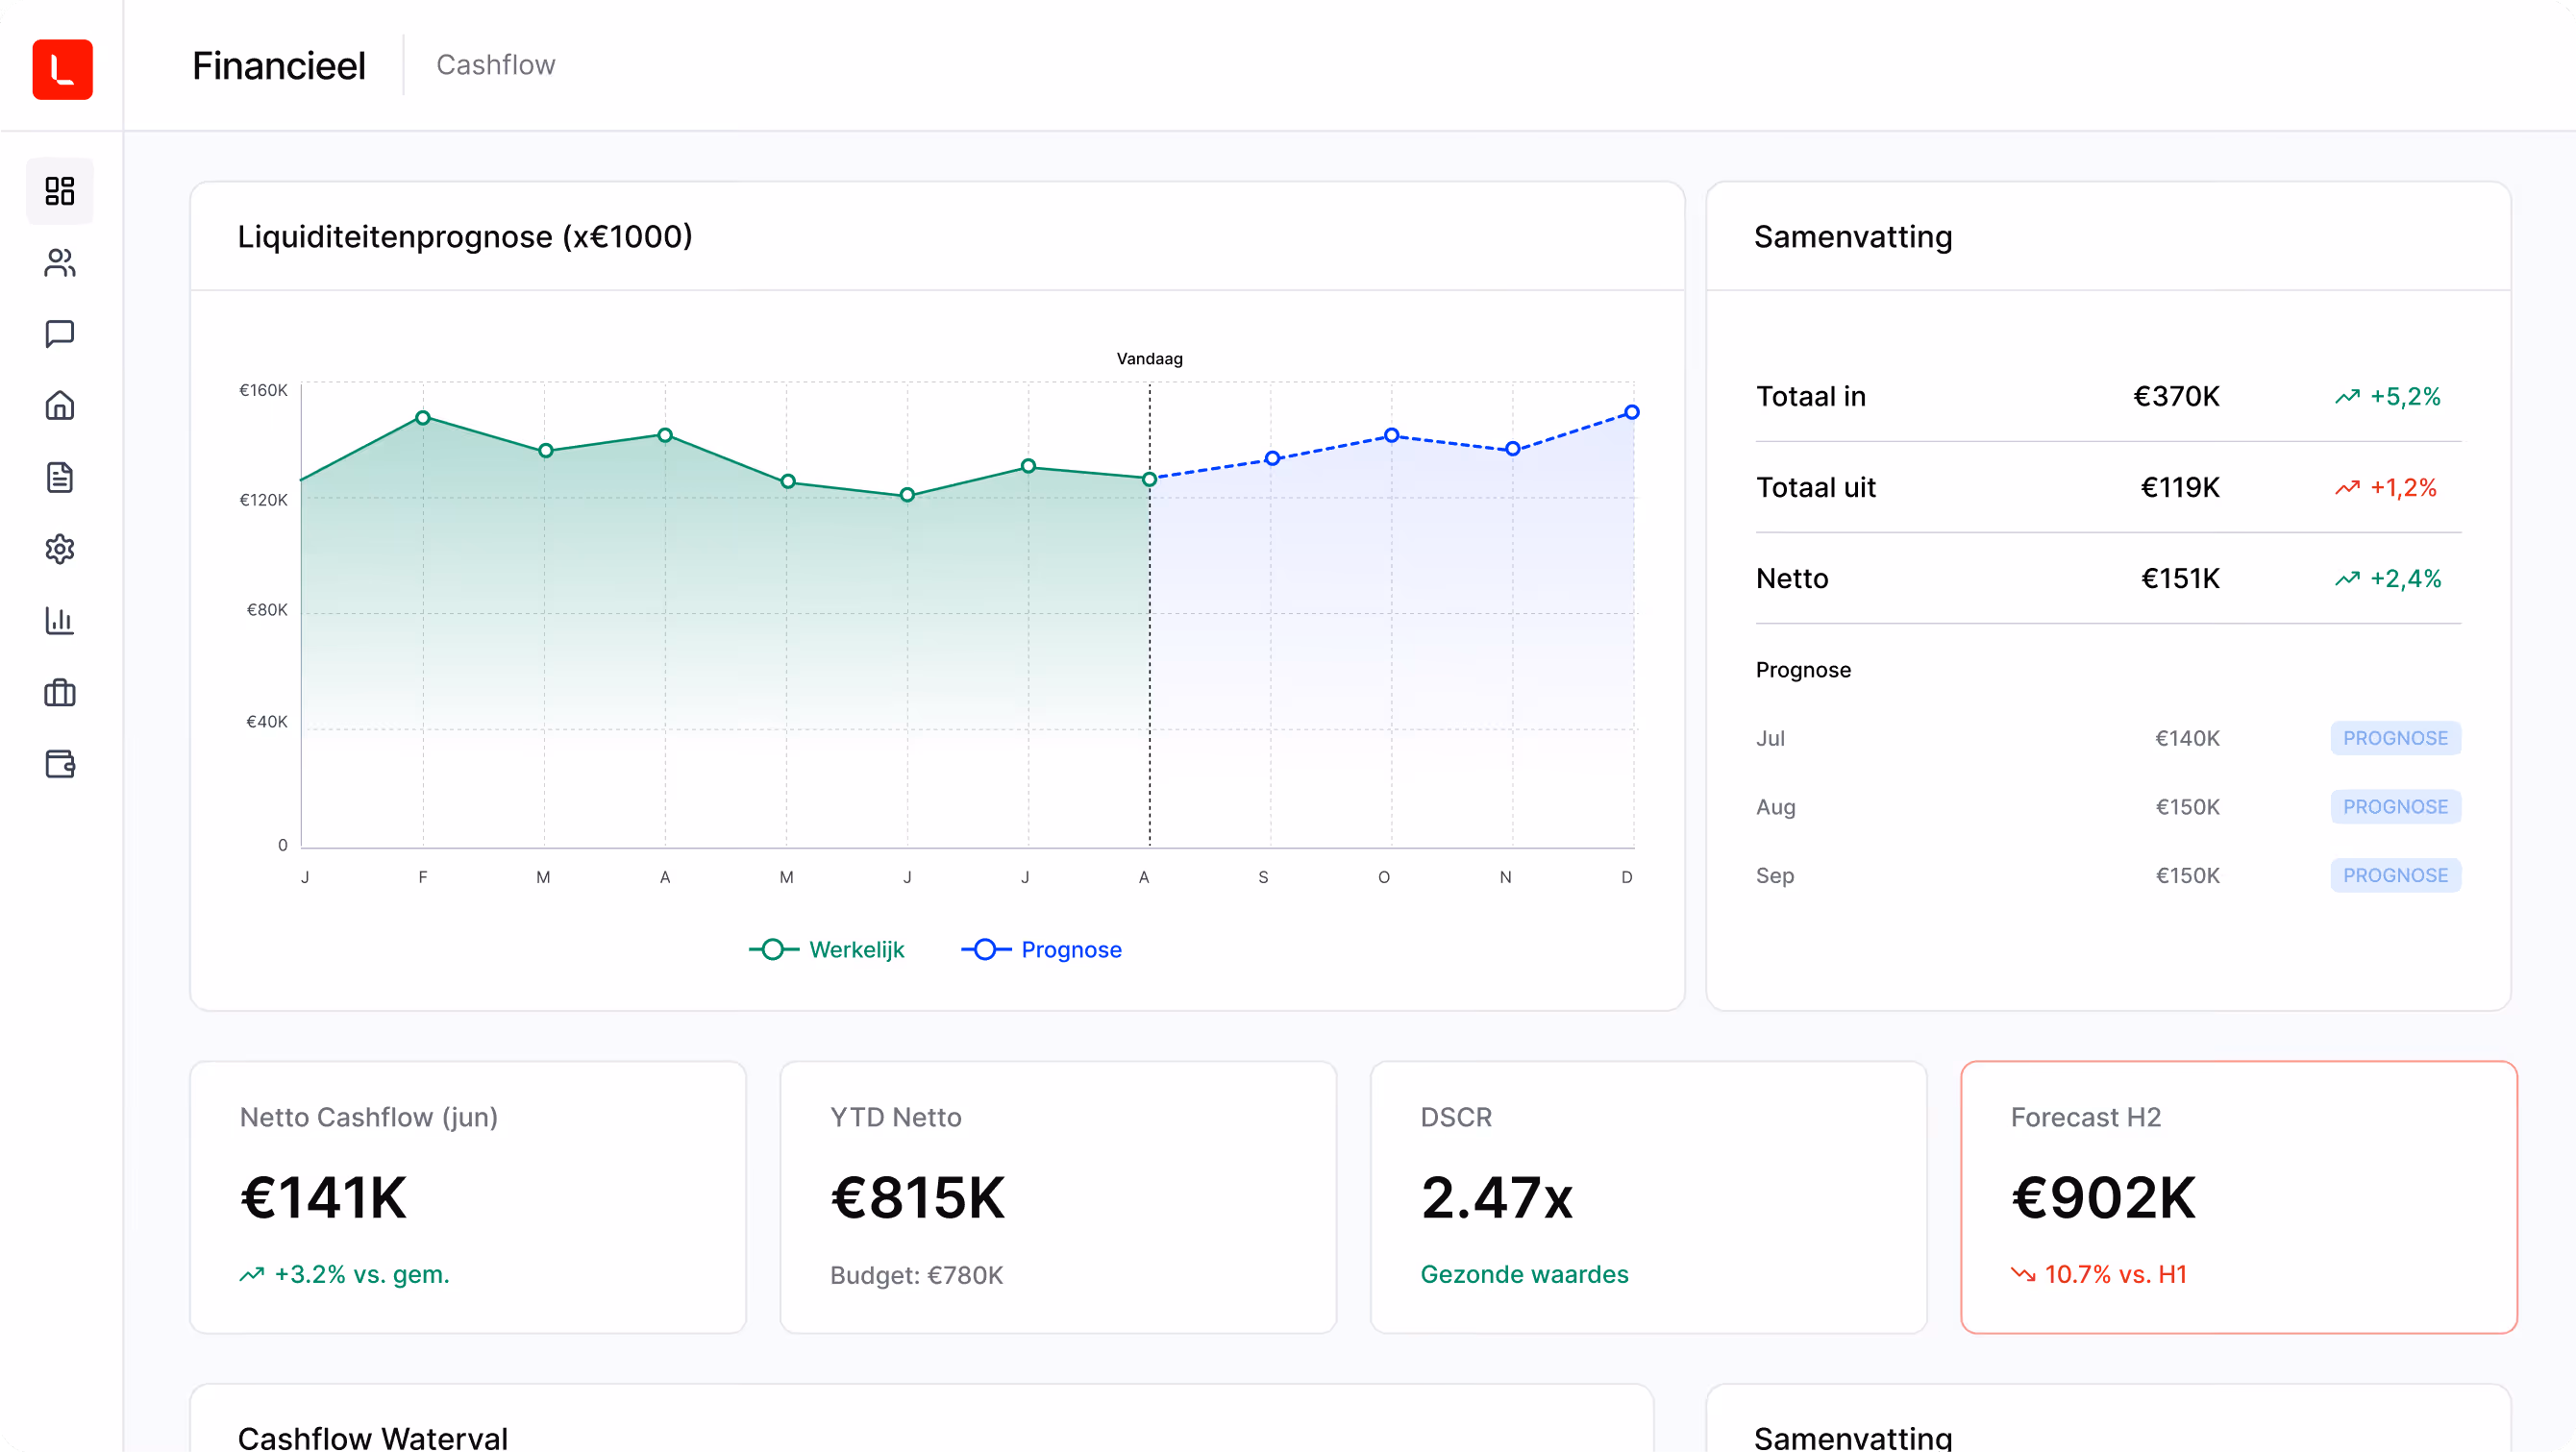
Task: Click the September forecast data point
Action: [1272, 459]
